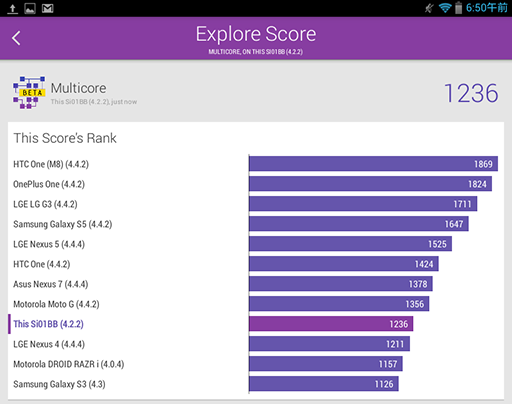512x404 pixels.
Task: Tap the Multicore BETA benchmark icon
Action: [29, 93]
